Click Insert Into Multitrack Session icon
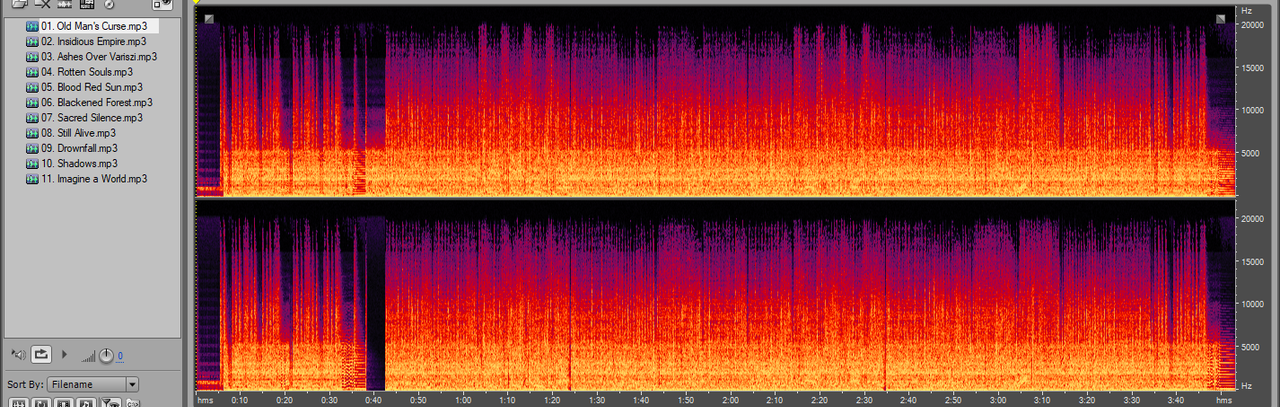The image size is (1280, 407). click(65, 5)
